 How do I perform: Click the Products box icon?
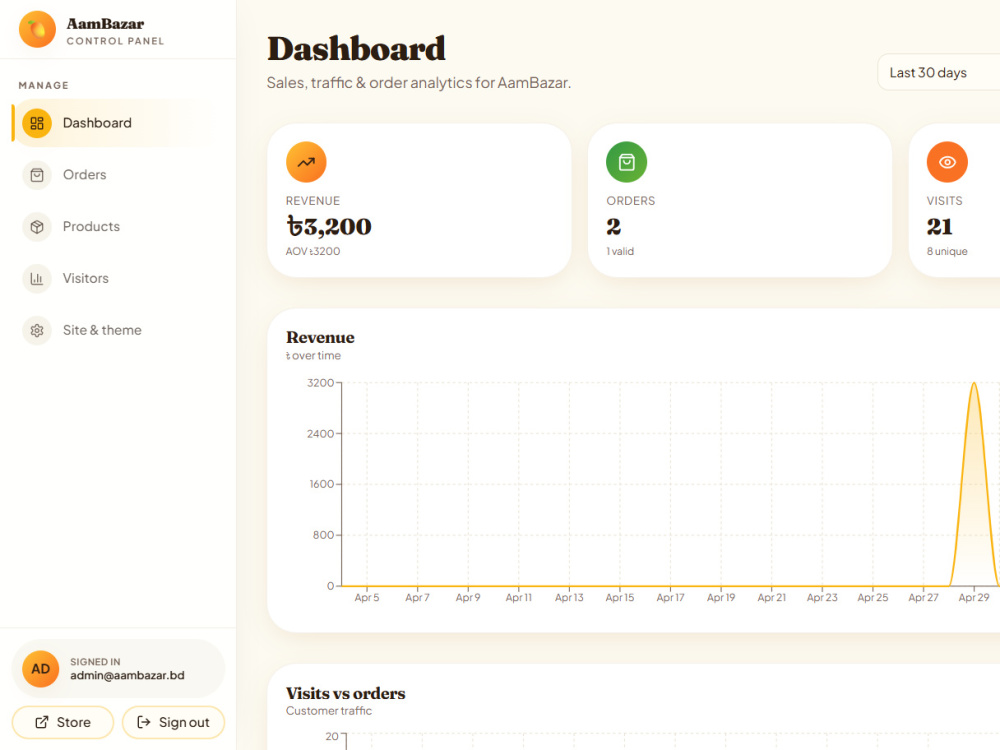point(37,226)
